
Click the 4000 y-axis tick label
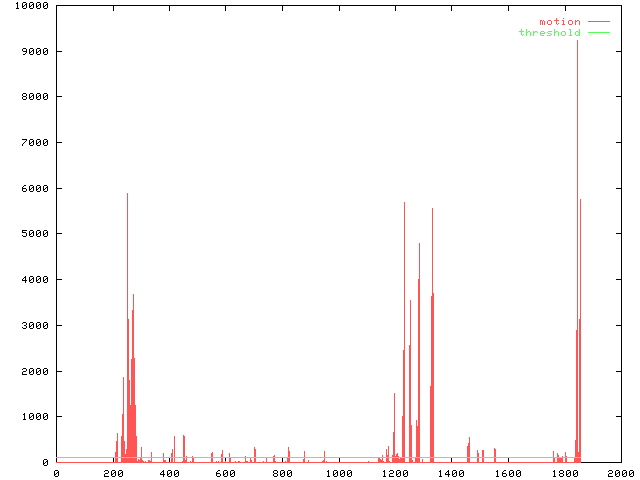coord(34,280)
